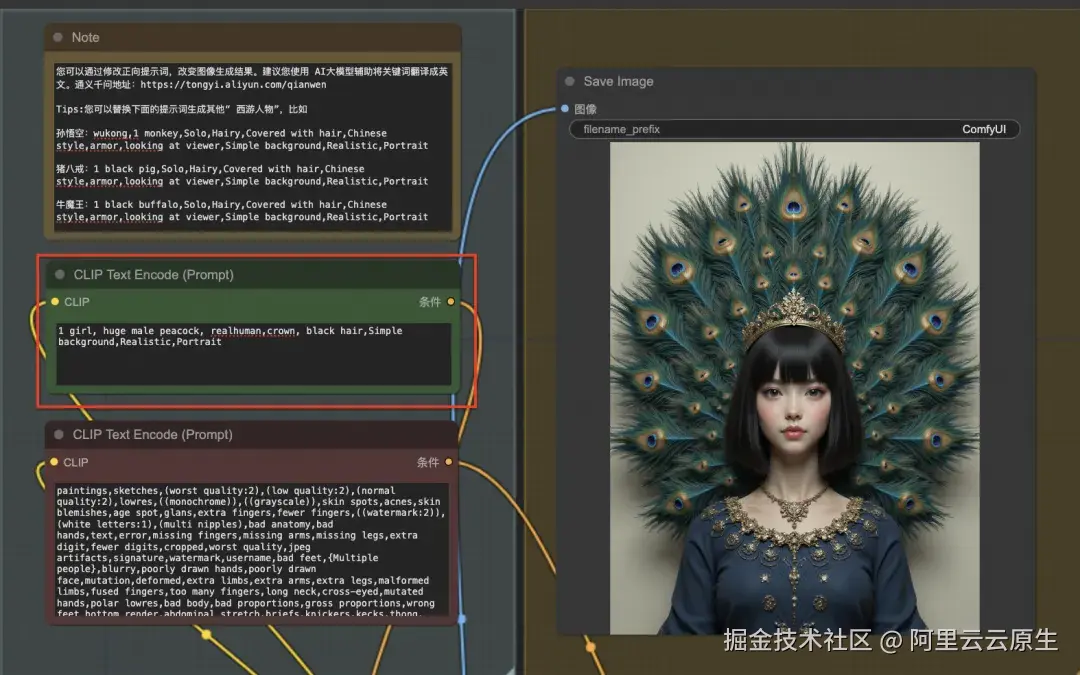
Task: Click the ComfyUI value in filename_prefix
Action: pyautogui.click(x=984, y=129)
